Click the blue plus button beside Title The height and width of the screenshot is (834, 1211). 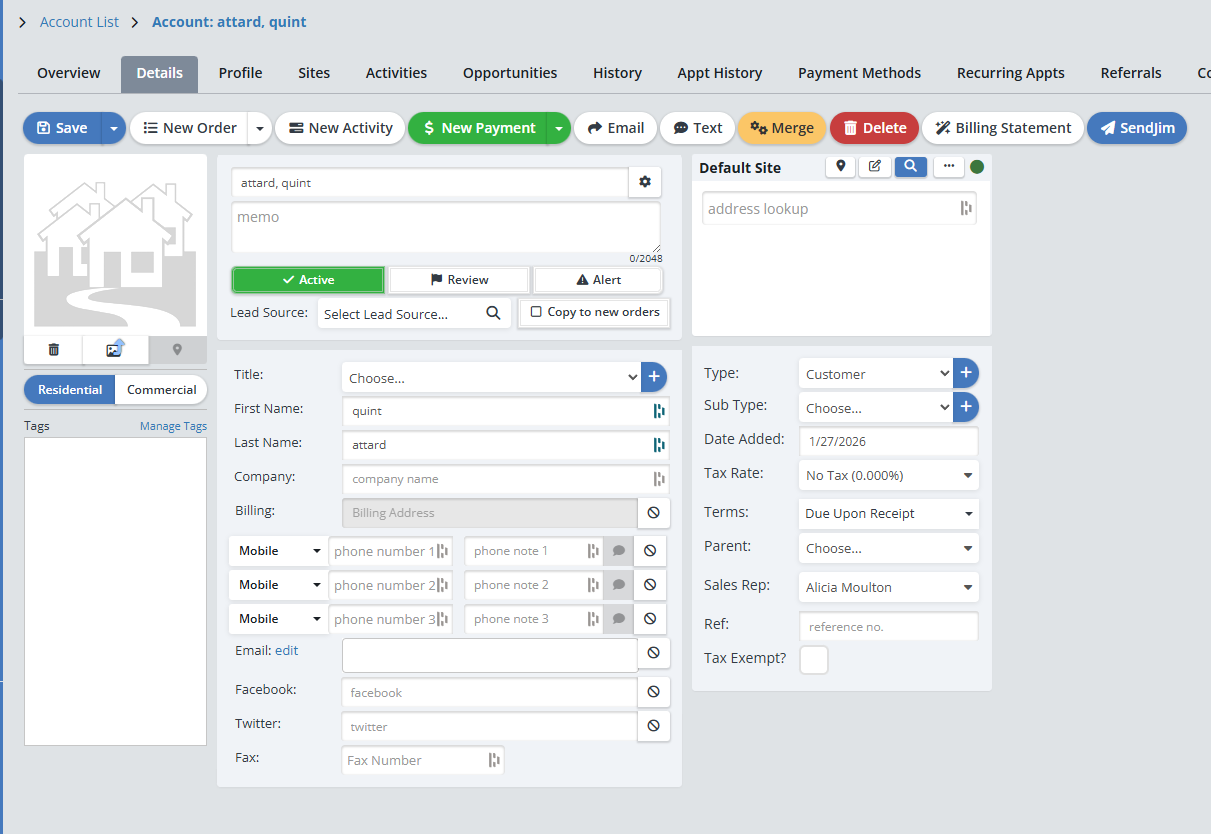click(653, 377)
